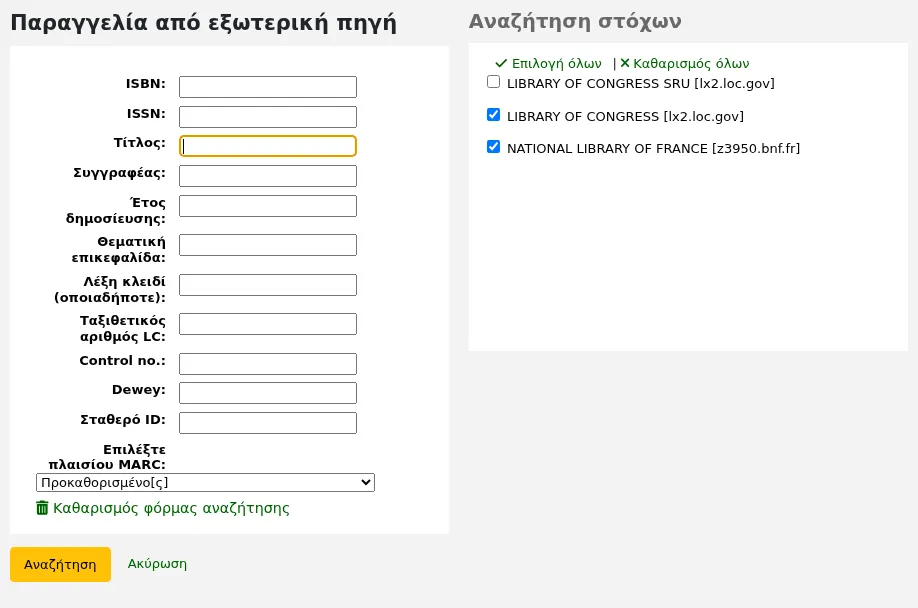This screenshot has height=608, width=918.
Task: Click the Επιλέξτε πλαισίου MARC label
Action: [107, 457]
